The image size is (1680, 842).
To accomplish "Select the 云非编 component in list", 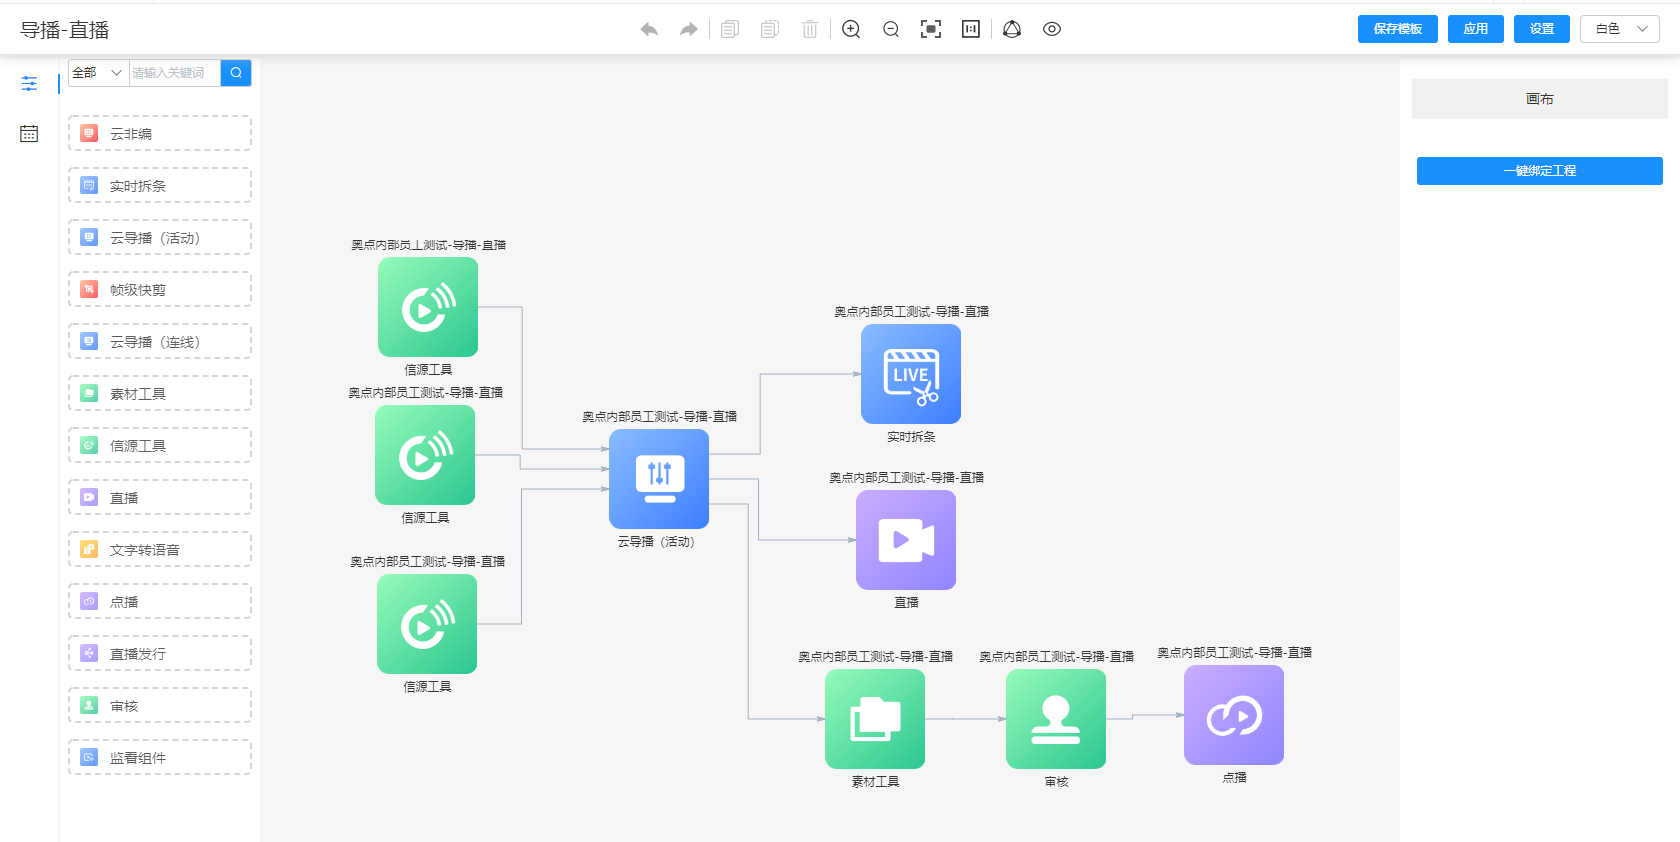I will (x=160, y=133).
